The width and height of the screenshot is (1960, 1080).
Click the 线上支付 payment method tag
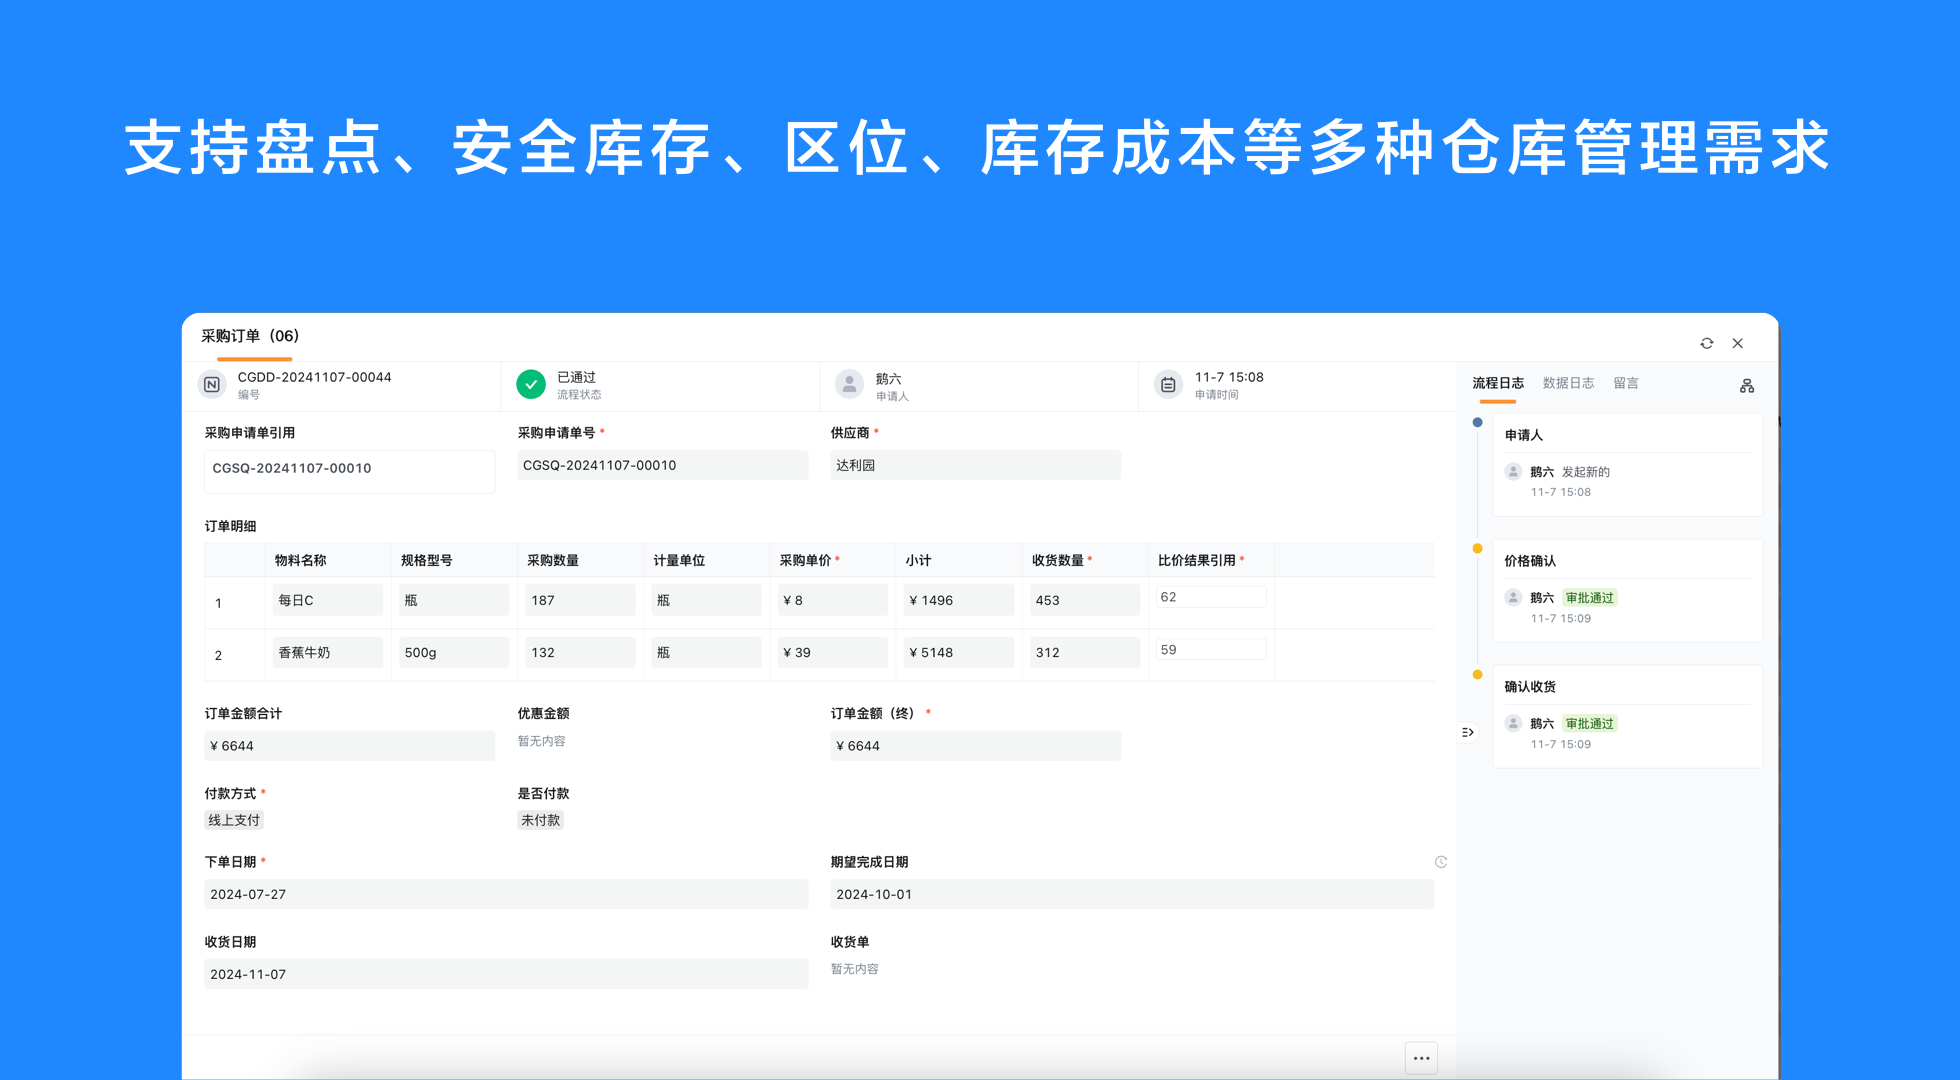[x=234, y=820]
